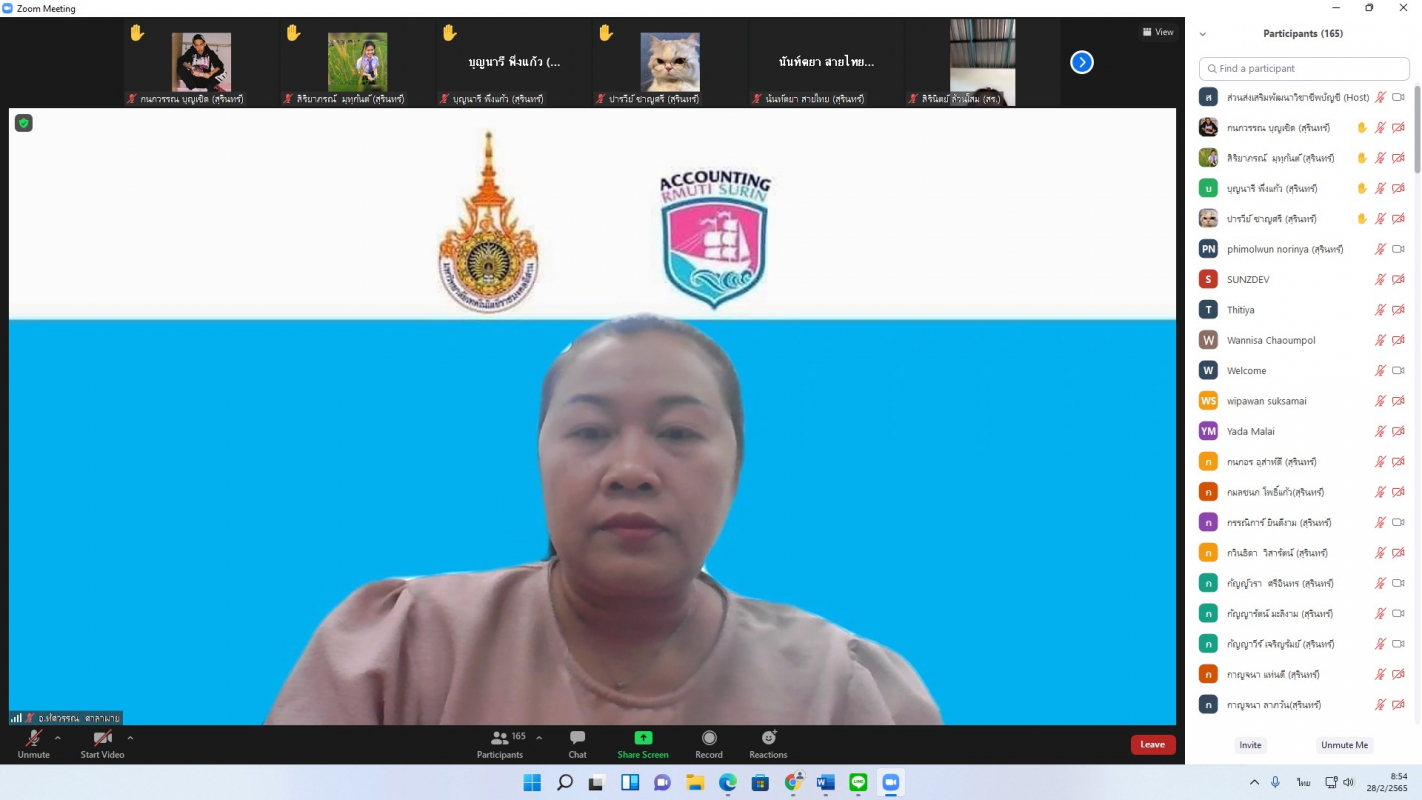Expand arrow next to Participants count
This screenshot has width=1422, height=800.
[x=539, y=738]
